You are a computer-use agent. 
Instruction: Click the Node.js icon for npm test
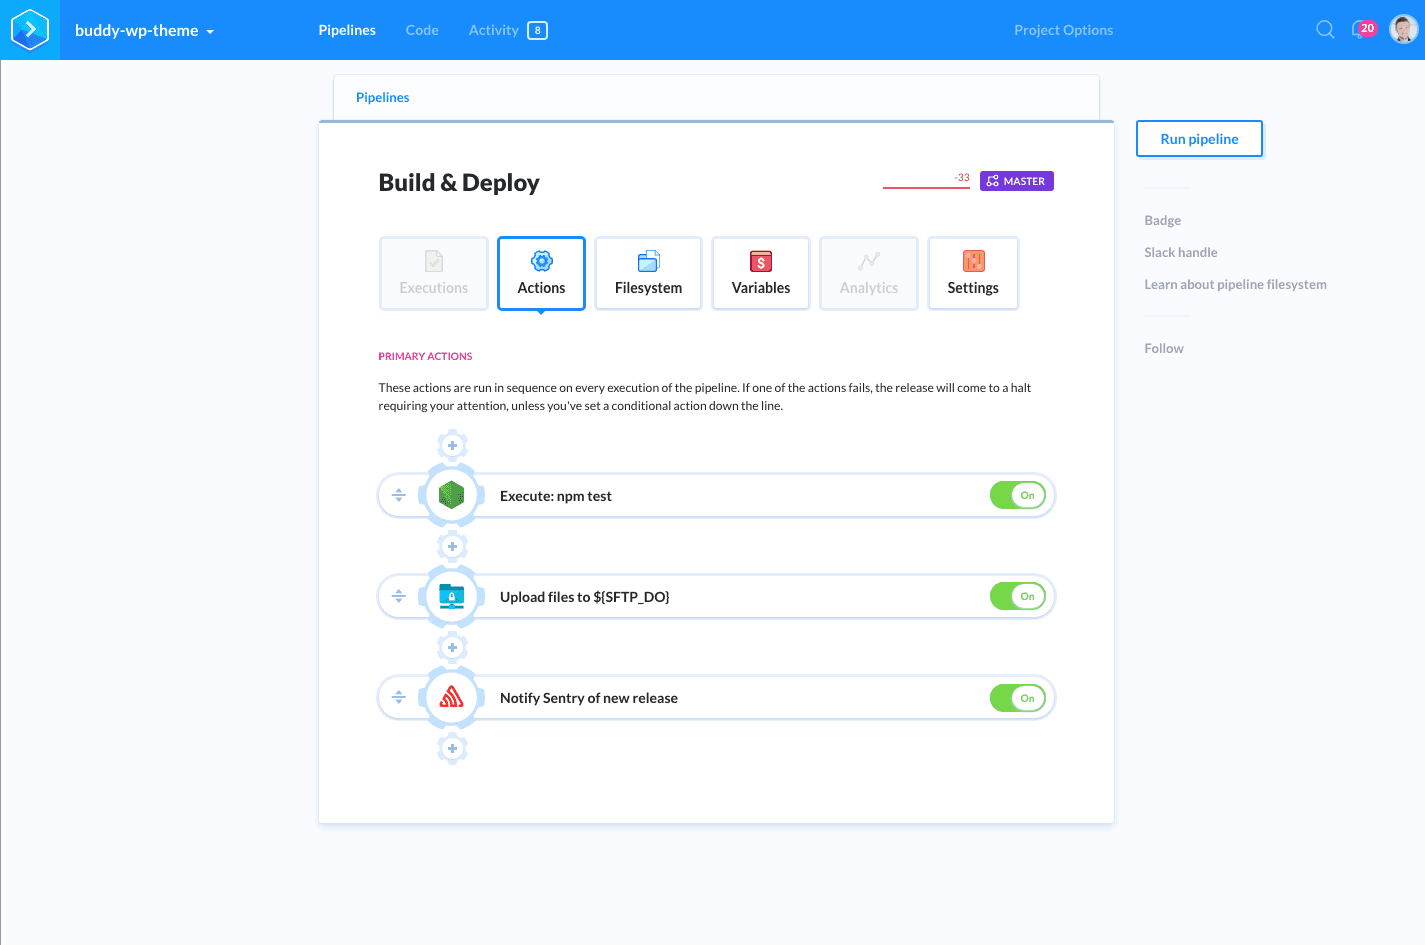[x=452, y=495]
